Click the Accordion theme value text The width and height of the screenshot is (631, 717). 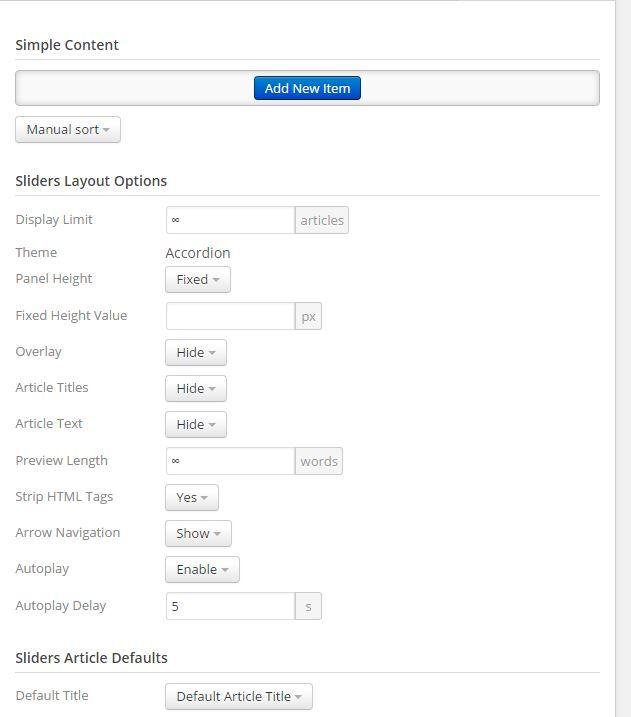(x=198, y=253)
